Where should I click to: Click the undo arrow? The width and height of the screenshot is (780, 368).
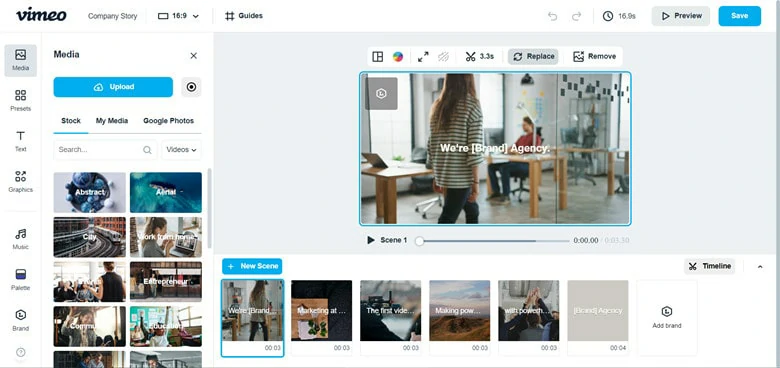tap(553, 16)
